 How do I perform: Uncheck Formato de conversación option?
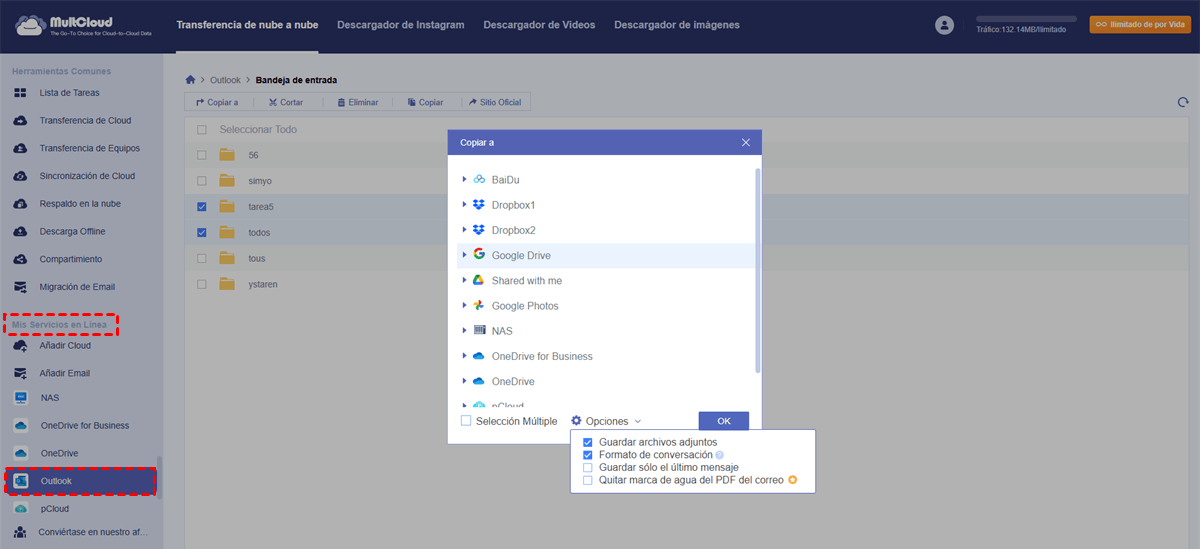coord(588,455)
